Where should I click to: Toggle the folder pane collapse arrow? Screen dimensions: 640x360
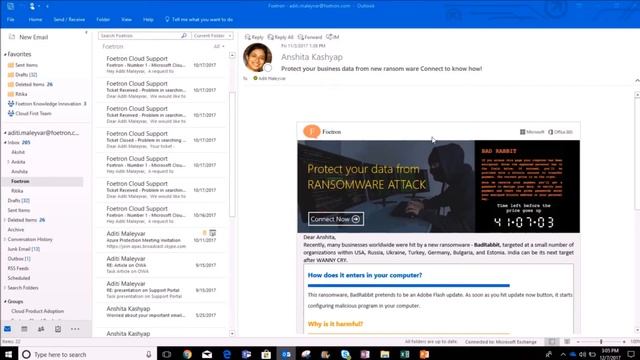pyautogui.click(x=86, y=33)
